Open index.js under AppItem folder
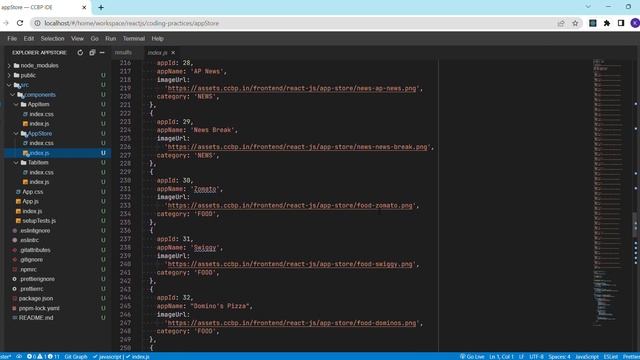This screenshot has height=360, width=640. tap(39, 124)
